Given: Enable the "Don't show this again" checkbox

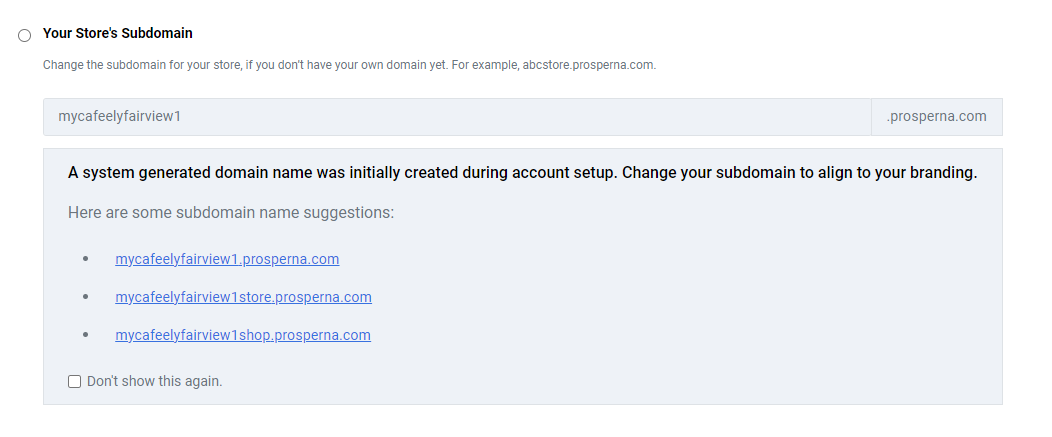Looking at the screenshot, I should [x=74, y=381].
